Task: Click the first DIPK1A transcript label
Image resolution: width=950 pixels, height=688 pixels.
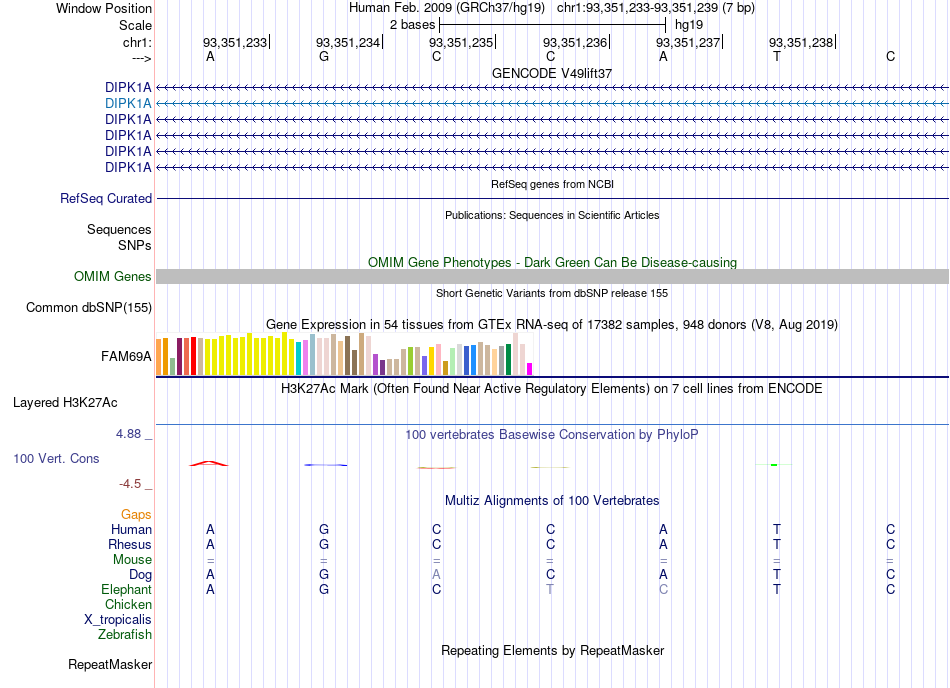Action: tap(128, 88)
